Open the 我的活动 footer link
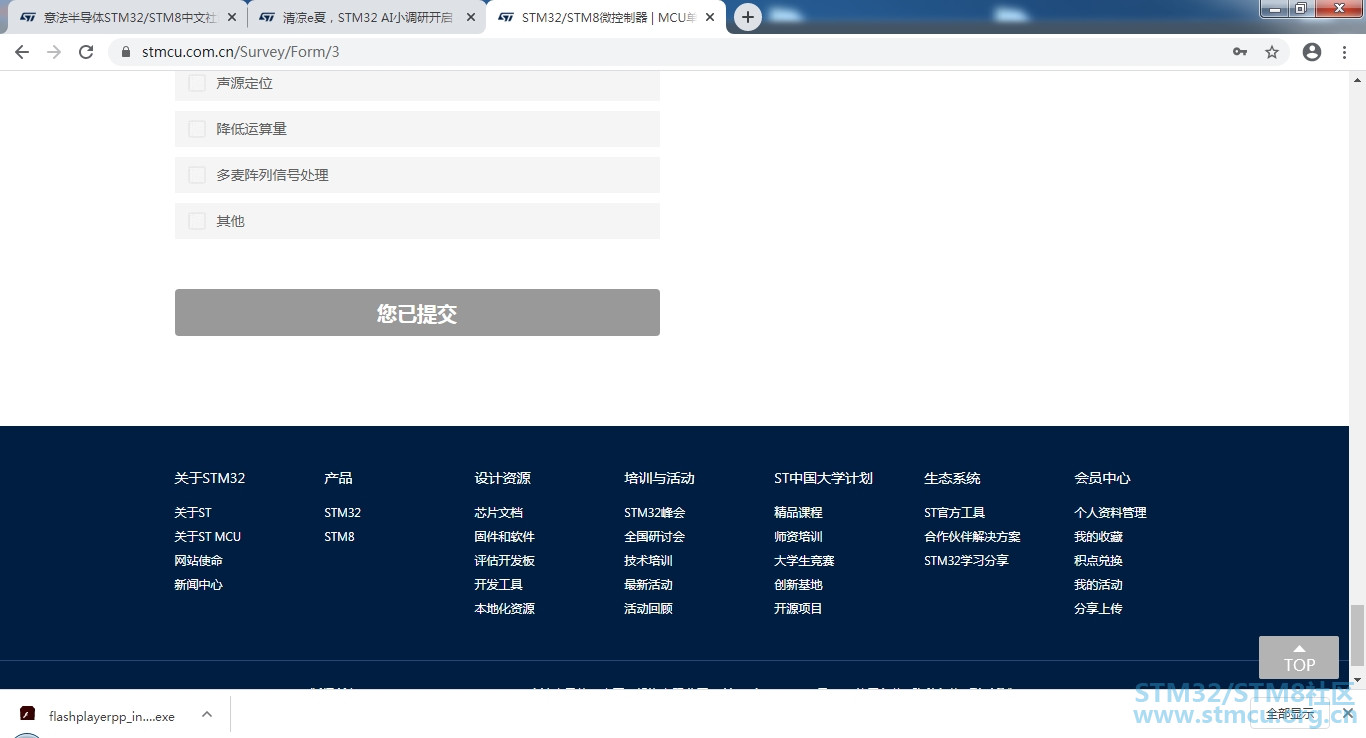The image size is (1366, 738). point(1099,585)
